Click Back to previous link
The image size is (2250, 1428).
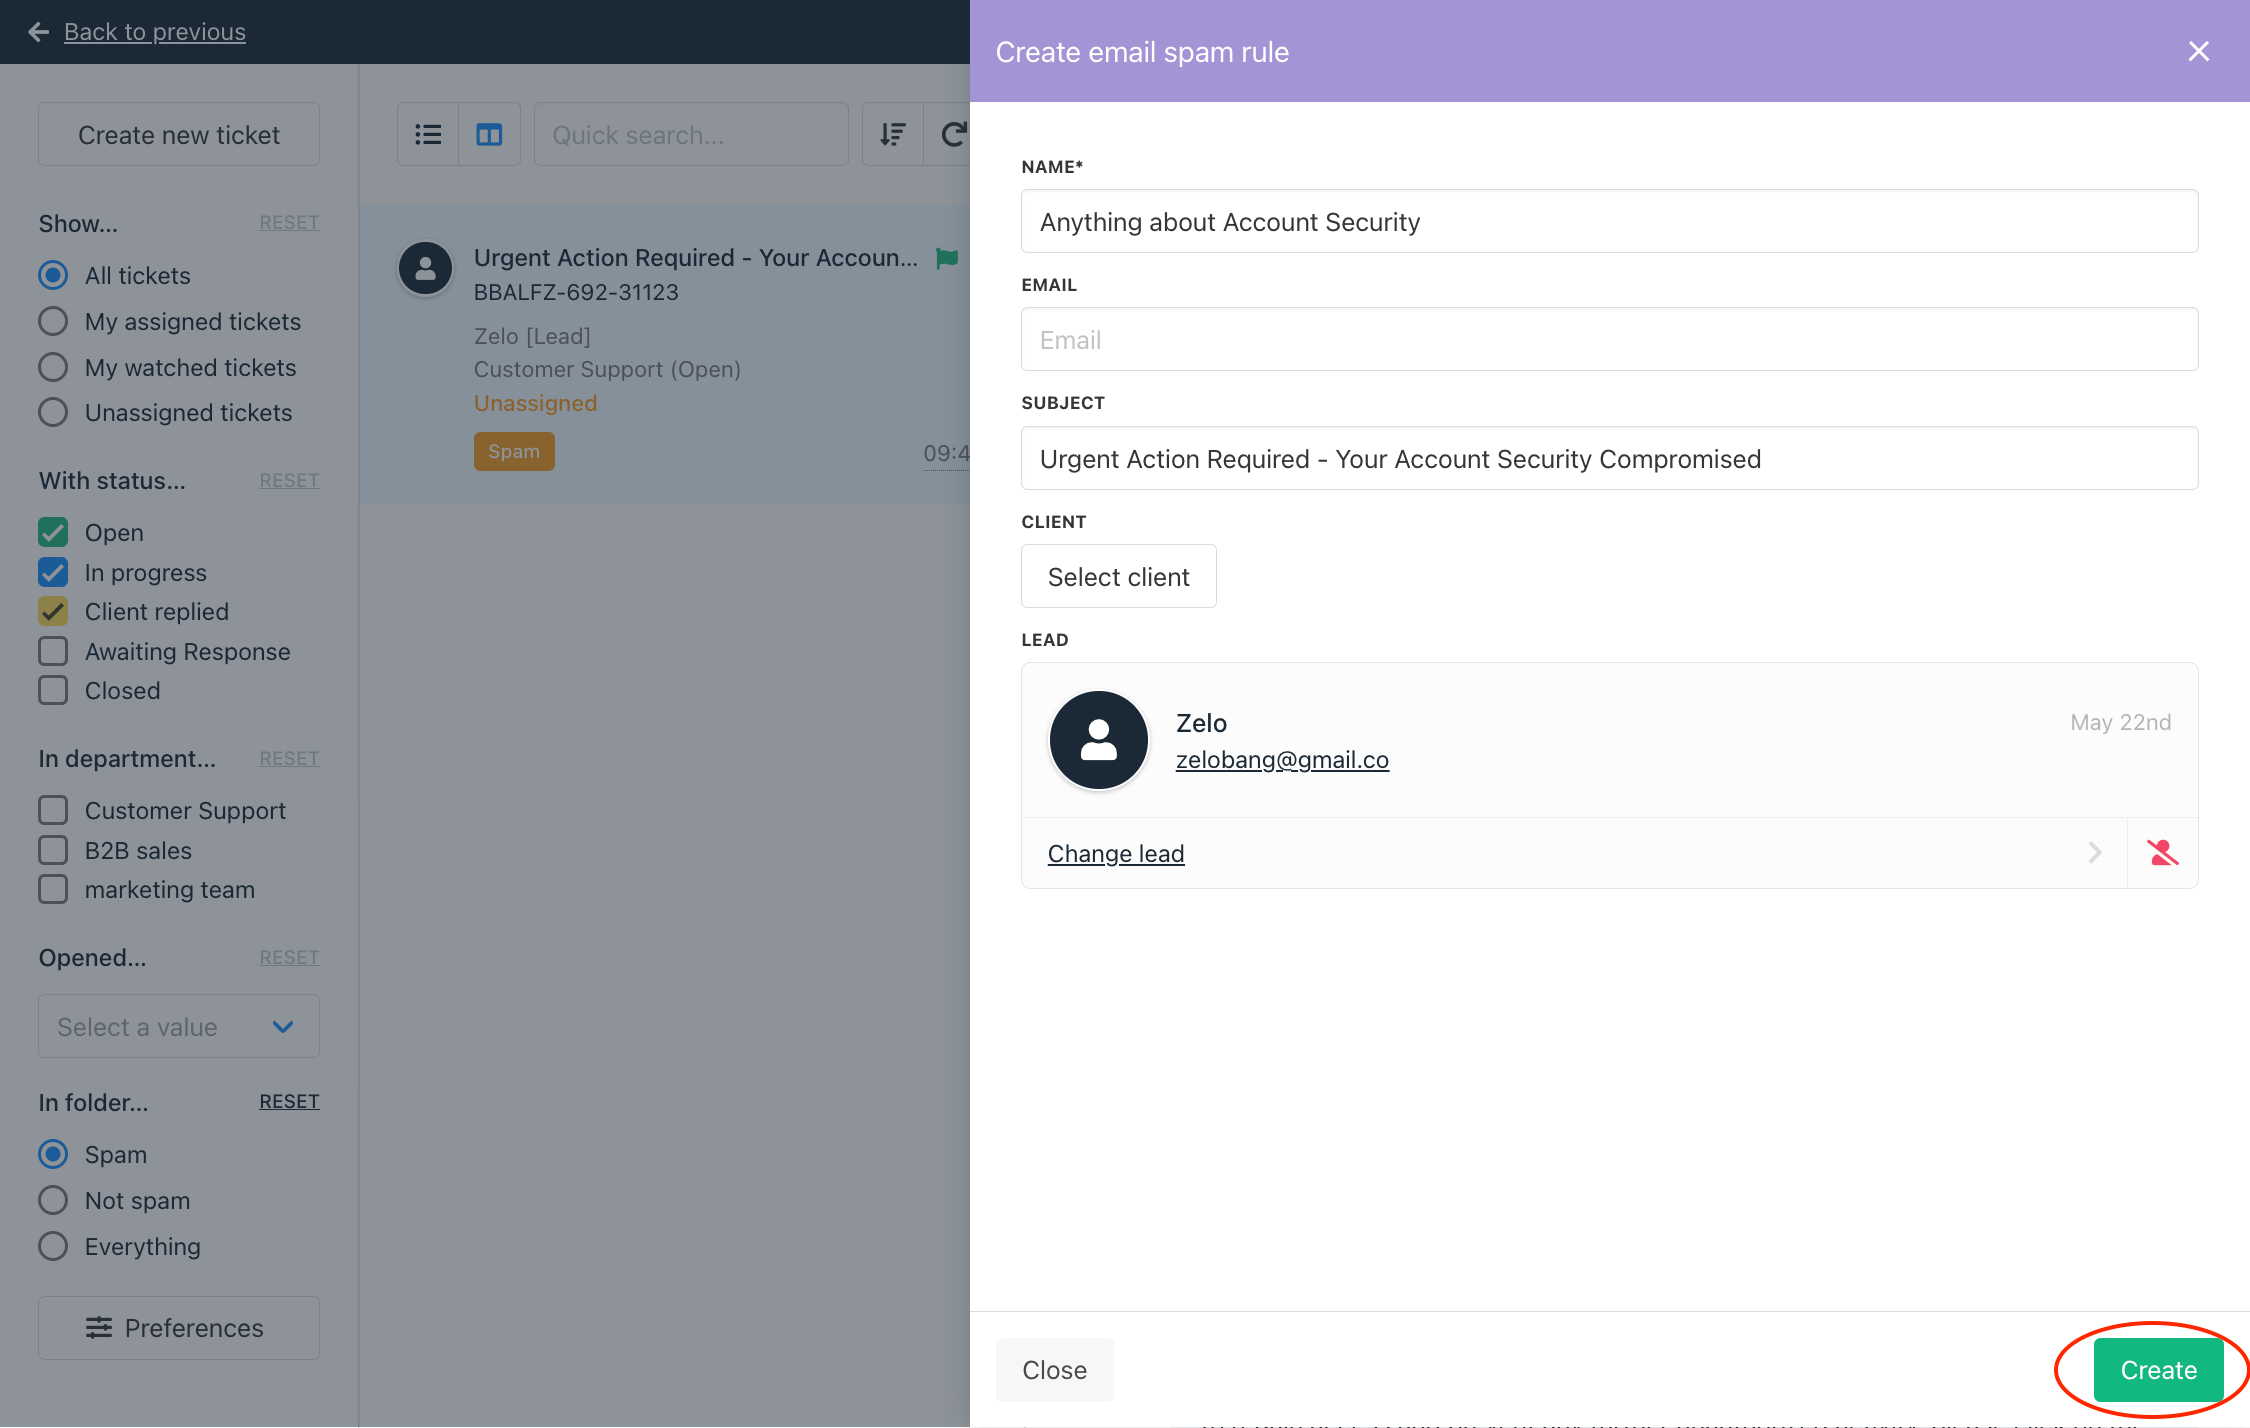click(x=155, y=32)
